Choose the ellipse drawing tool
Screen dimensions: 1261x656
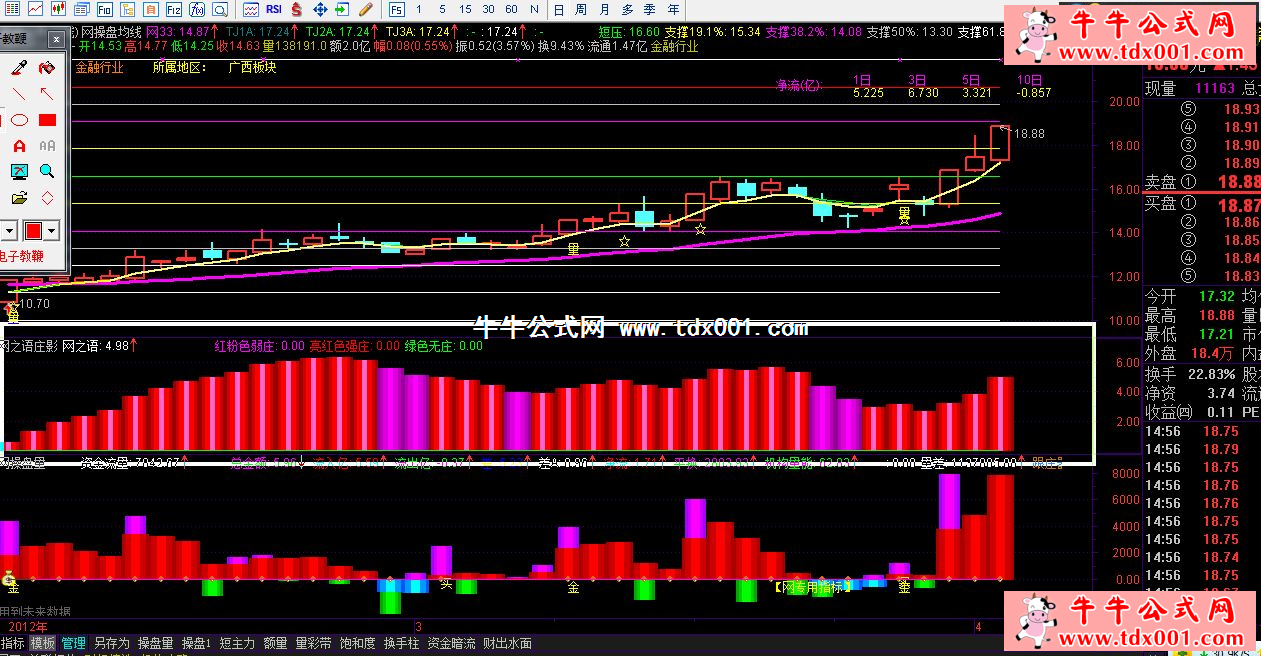pos(19,120)
